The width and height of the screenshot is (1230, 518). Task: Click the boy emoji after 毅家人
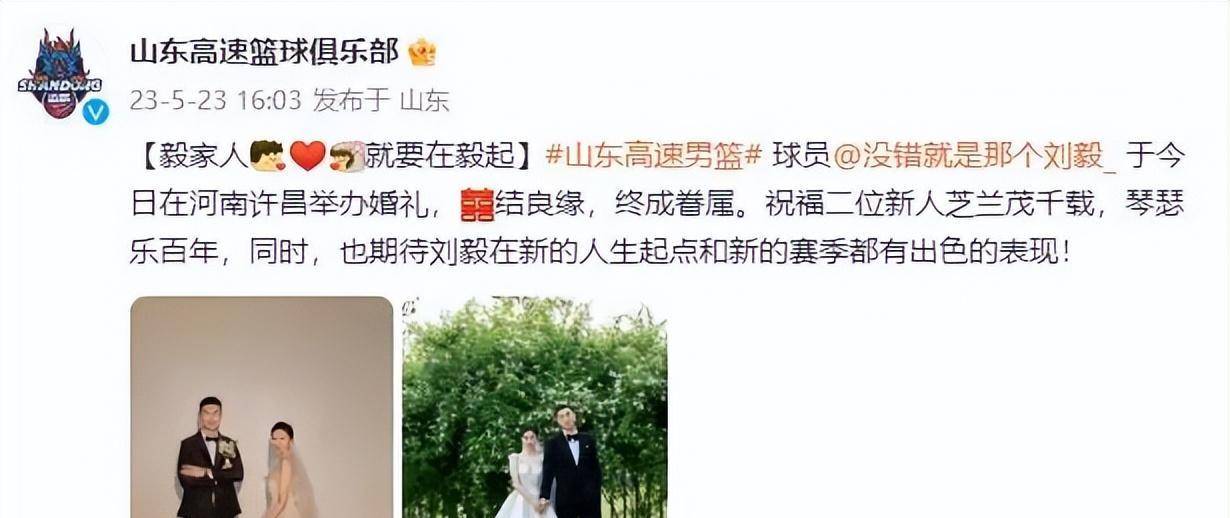pos(268,156)
